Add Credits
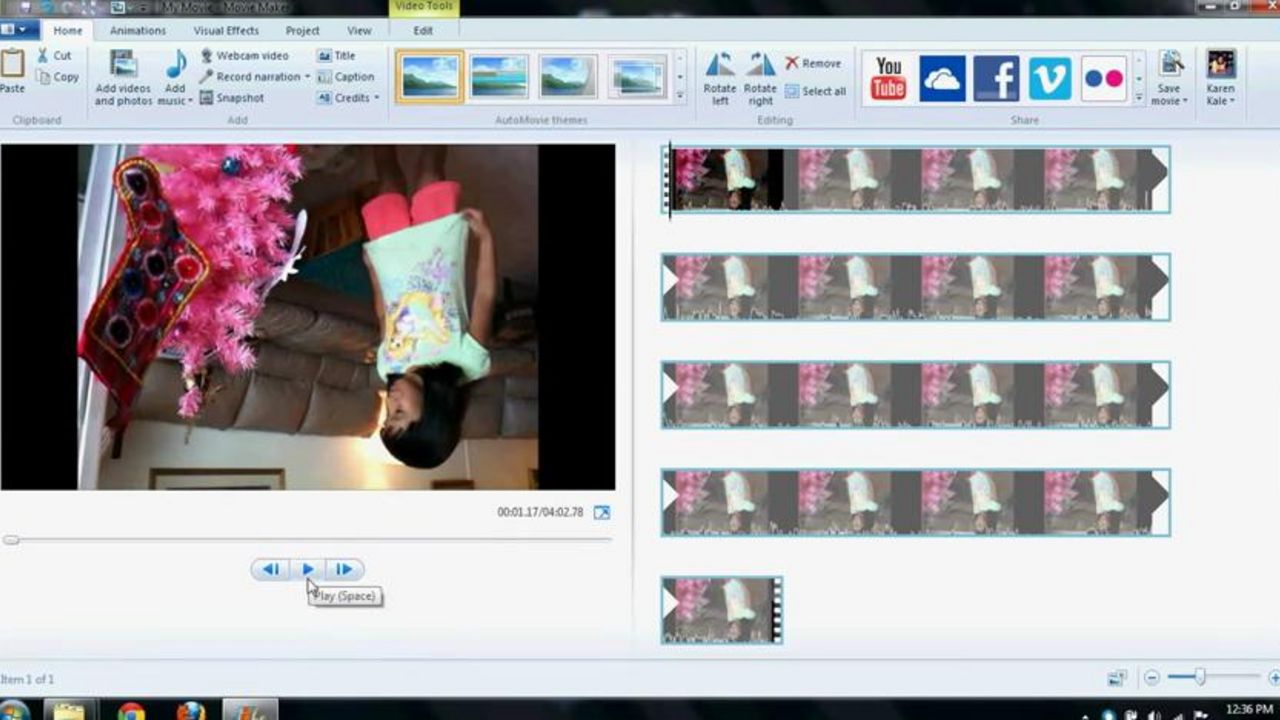Screen dimensions: 1280x720 pos(343,98)
